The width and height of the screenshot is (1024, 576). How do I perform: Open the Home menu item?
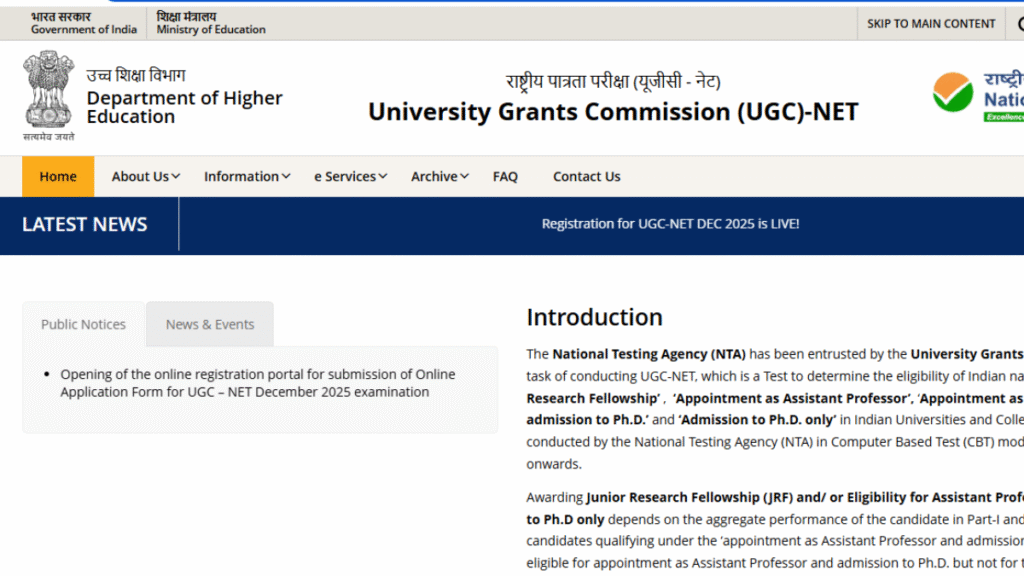57,176
